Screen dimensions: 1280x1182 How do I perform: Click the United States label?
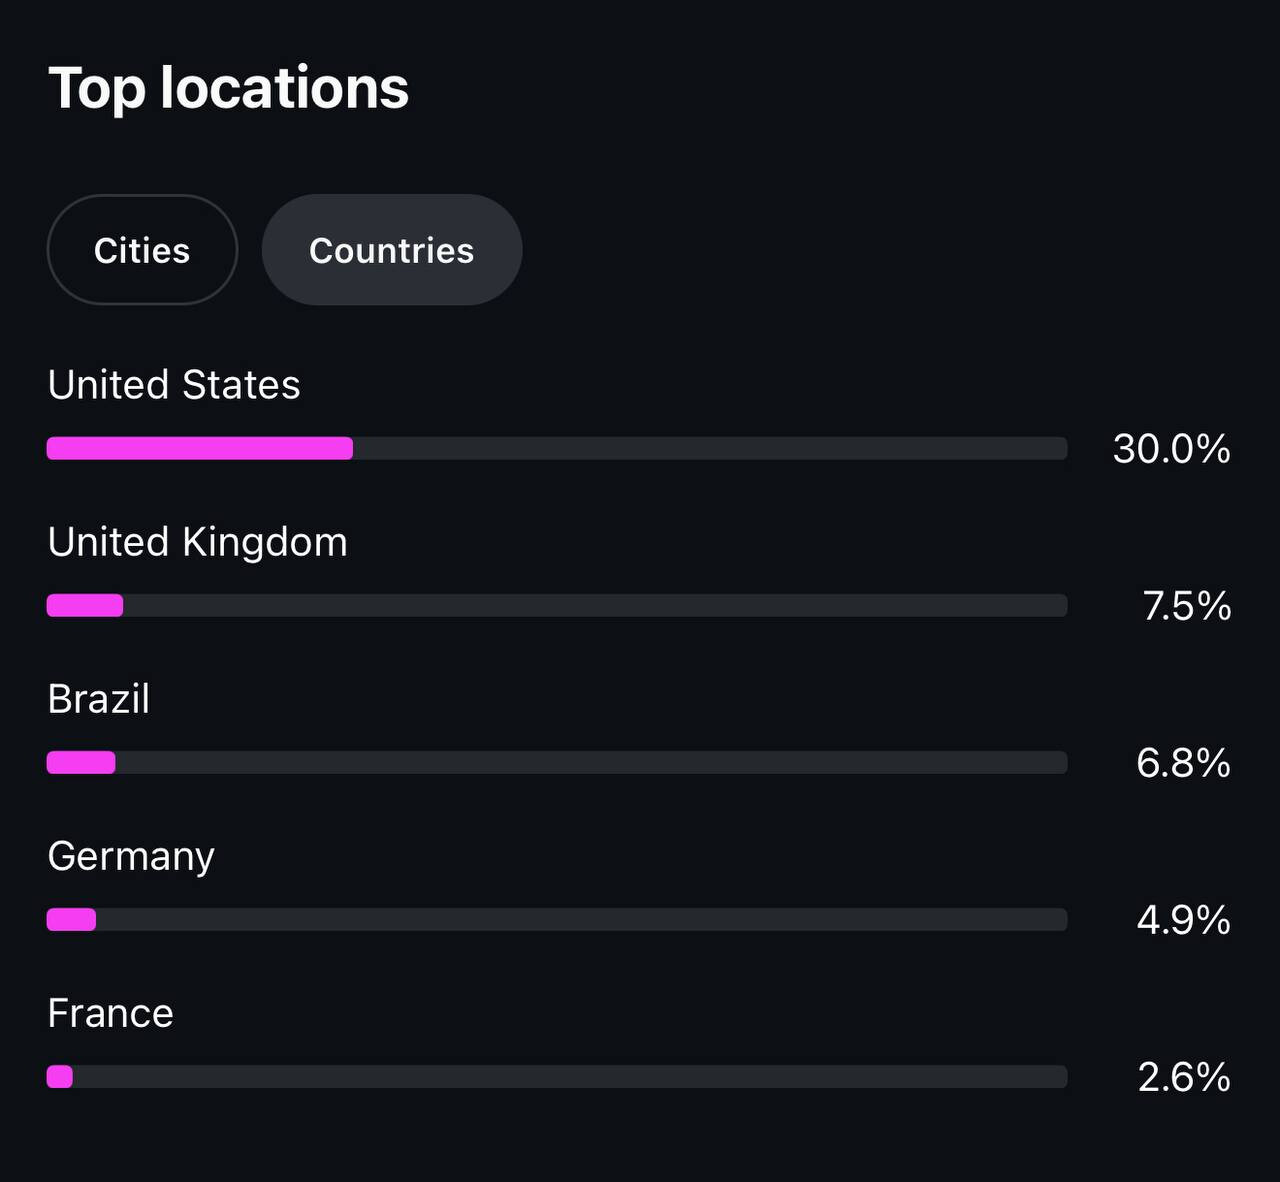(x=174, y=385)
